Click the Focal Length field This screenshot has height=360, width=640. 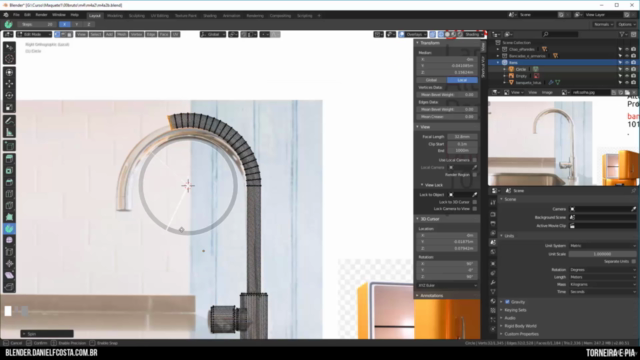(462, 137)
